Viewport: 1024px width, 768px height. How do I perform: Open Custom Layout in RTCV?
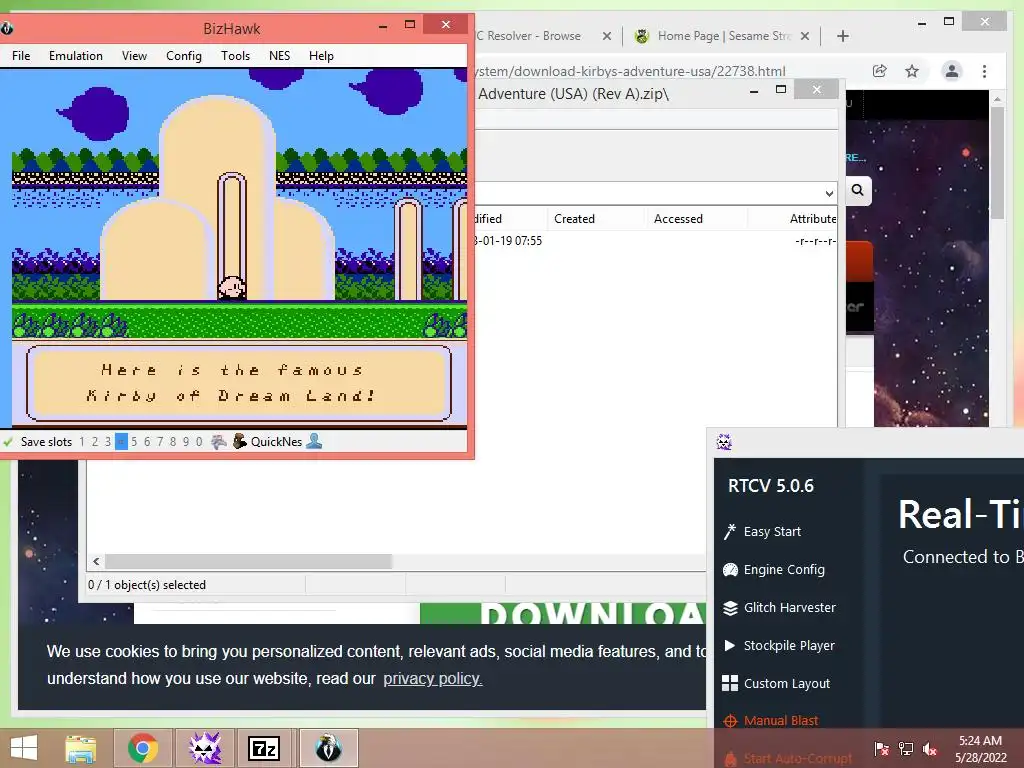pos(776,683)
